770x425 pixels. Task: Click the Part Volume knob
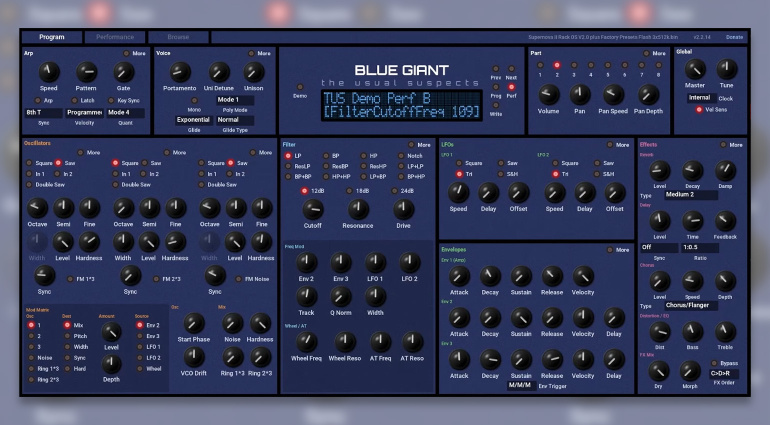click(549, 95)
